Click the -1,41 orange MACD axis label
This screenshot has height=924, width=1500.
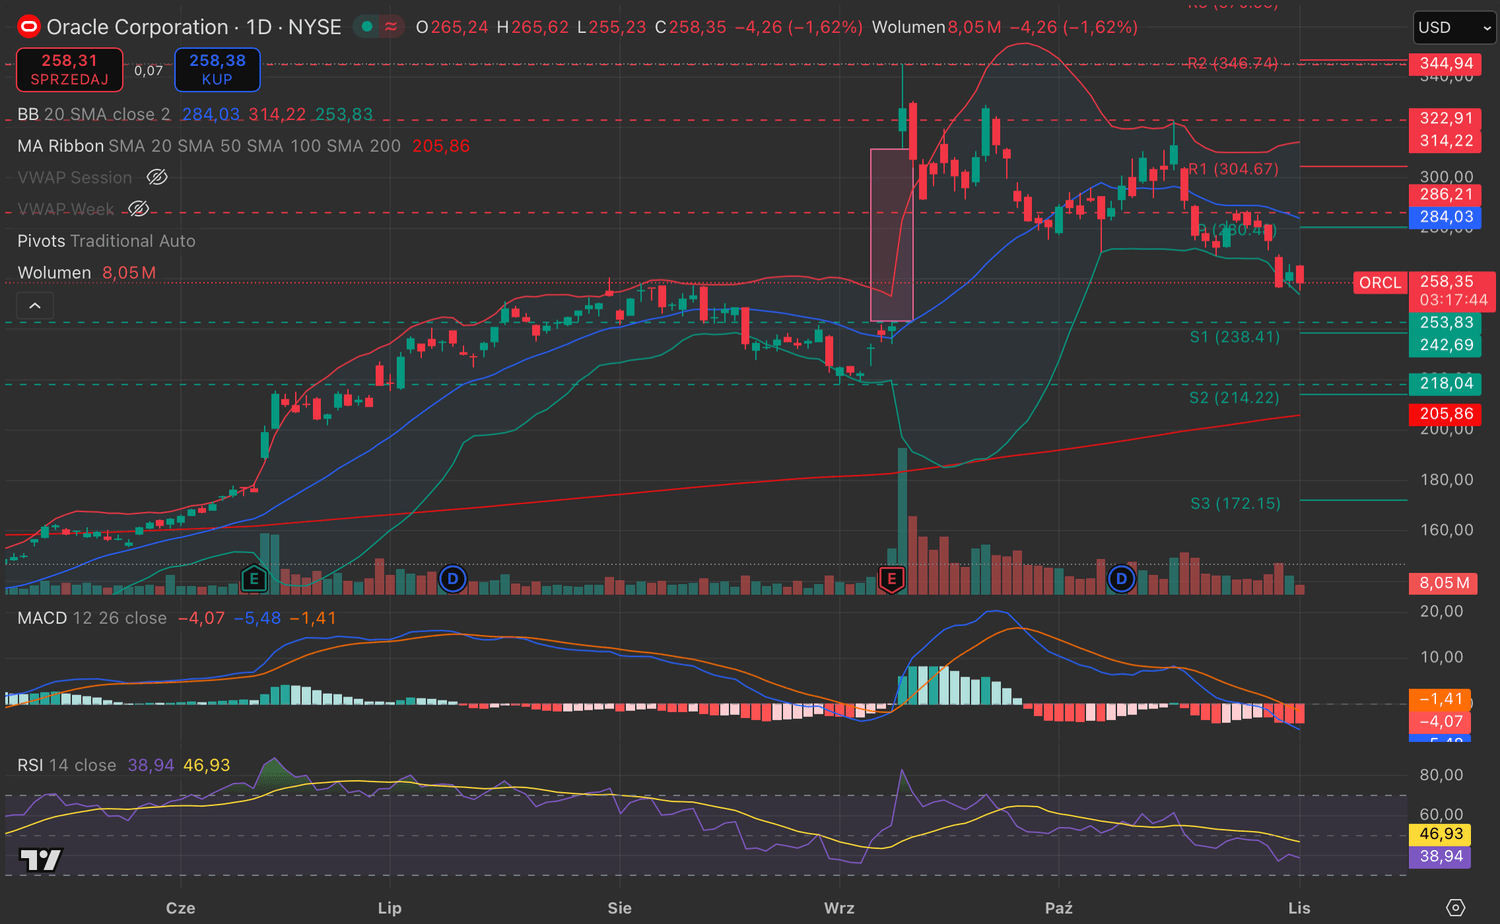pos(1441,699)
